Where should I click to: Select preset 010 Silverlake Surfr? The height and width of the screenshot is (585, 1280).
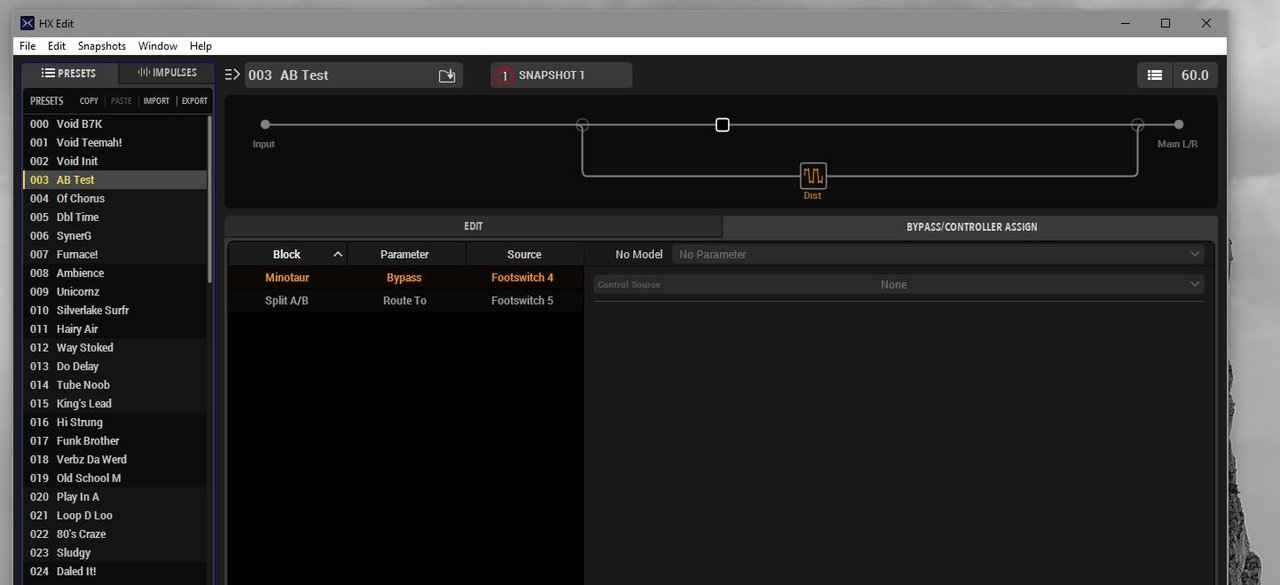pos(115,310)
